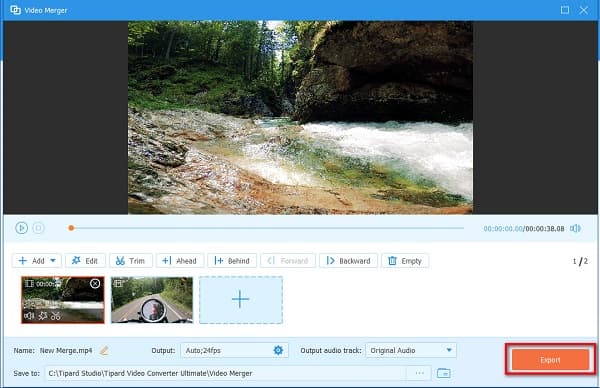Screen dimensions: 600x388
Task: Select the motorcycle road clip thumbnail
Action: (152, 300)
